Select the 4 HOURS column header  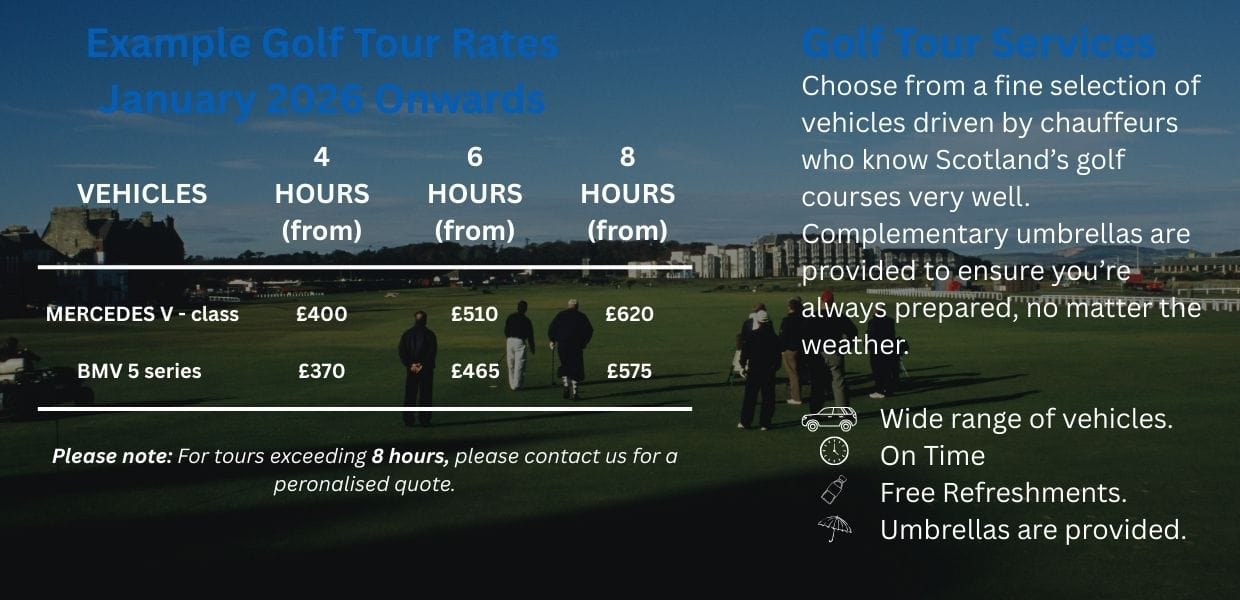(322, 193)
